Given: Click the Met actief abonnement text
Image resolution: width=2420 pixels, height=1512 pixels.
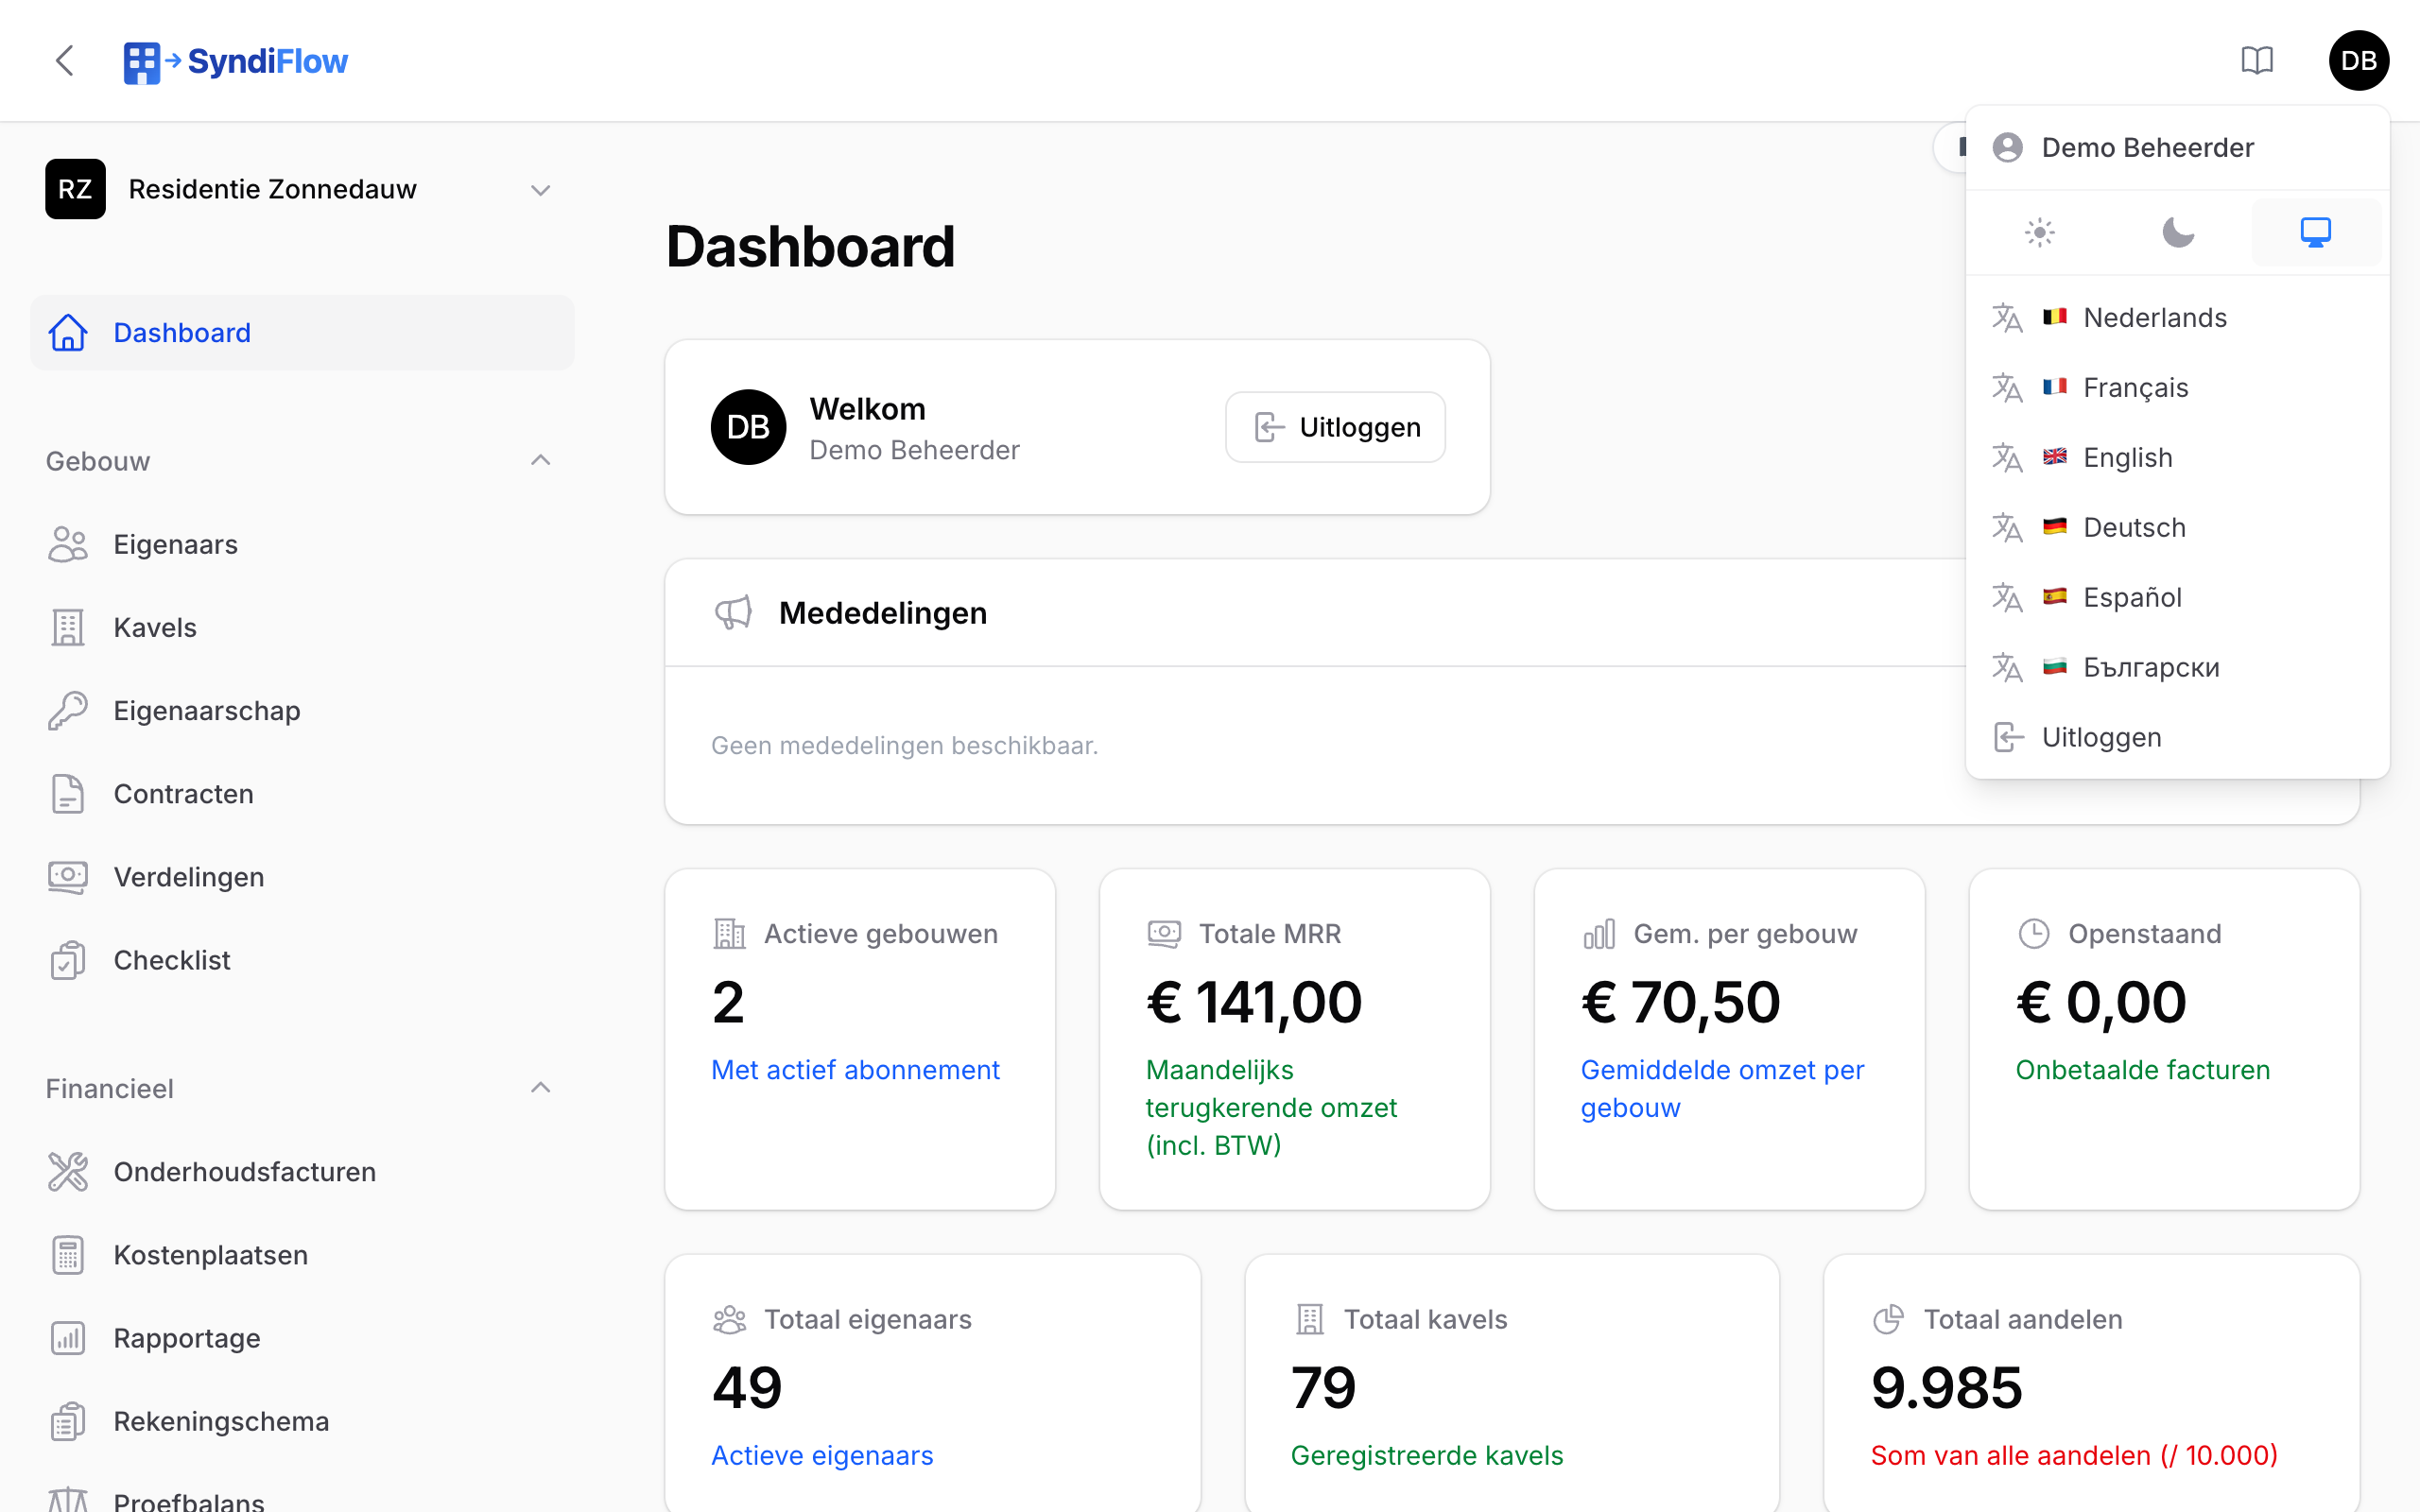Looking at the screenshot, I should pyautogui.click(x=855, y=1070).
